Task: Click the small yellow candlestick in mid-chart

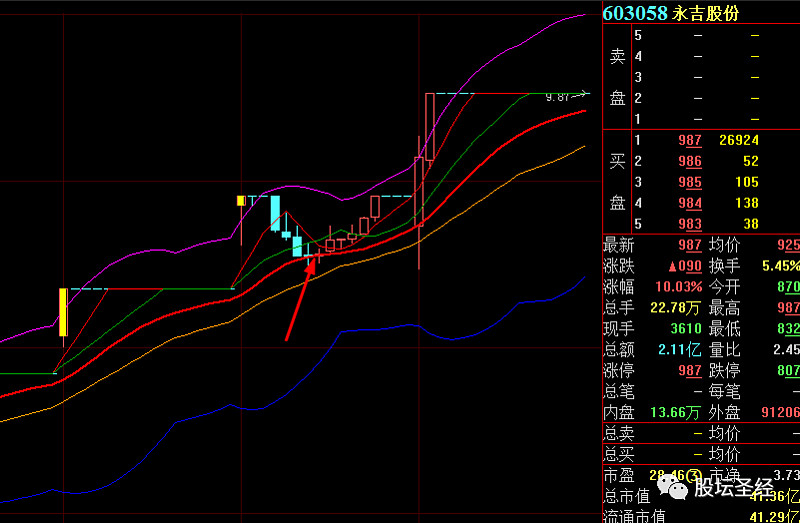Action: 241,201
